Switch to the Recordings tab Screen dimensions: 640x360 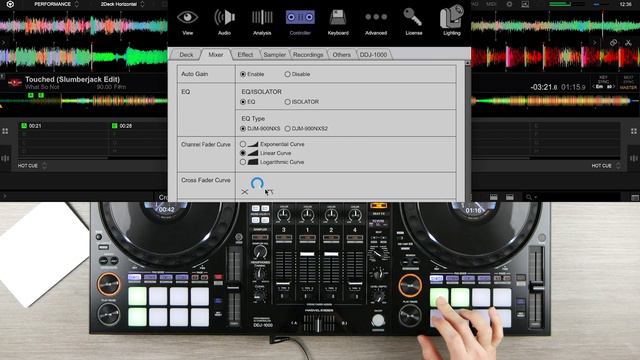pos(308,55)
